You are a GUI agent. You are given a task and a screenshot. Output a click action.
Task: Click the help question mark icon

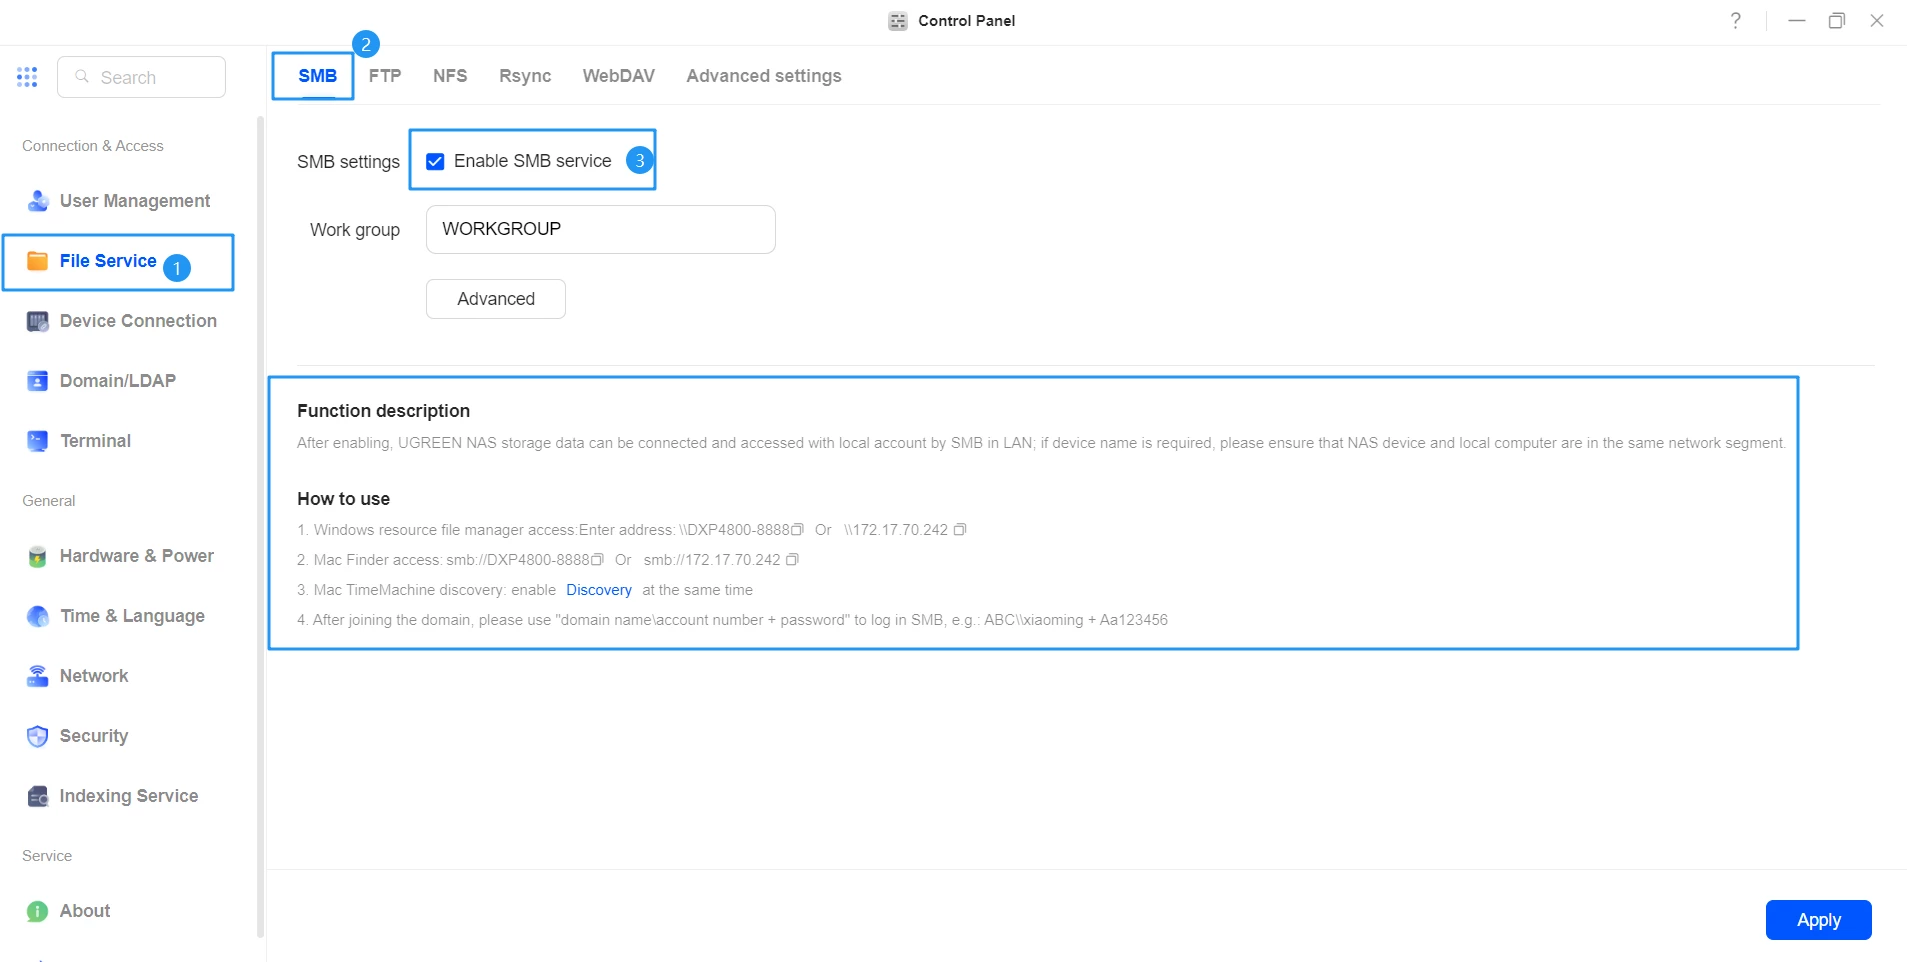click(x=1736, y=20)
